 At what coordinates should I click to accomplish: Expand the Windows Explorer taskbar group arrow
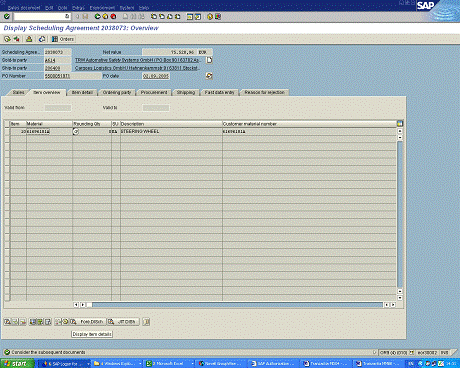tap(140, 364)
